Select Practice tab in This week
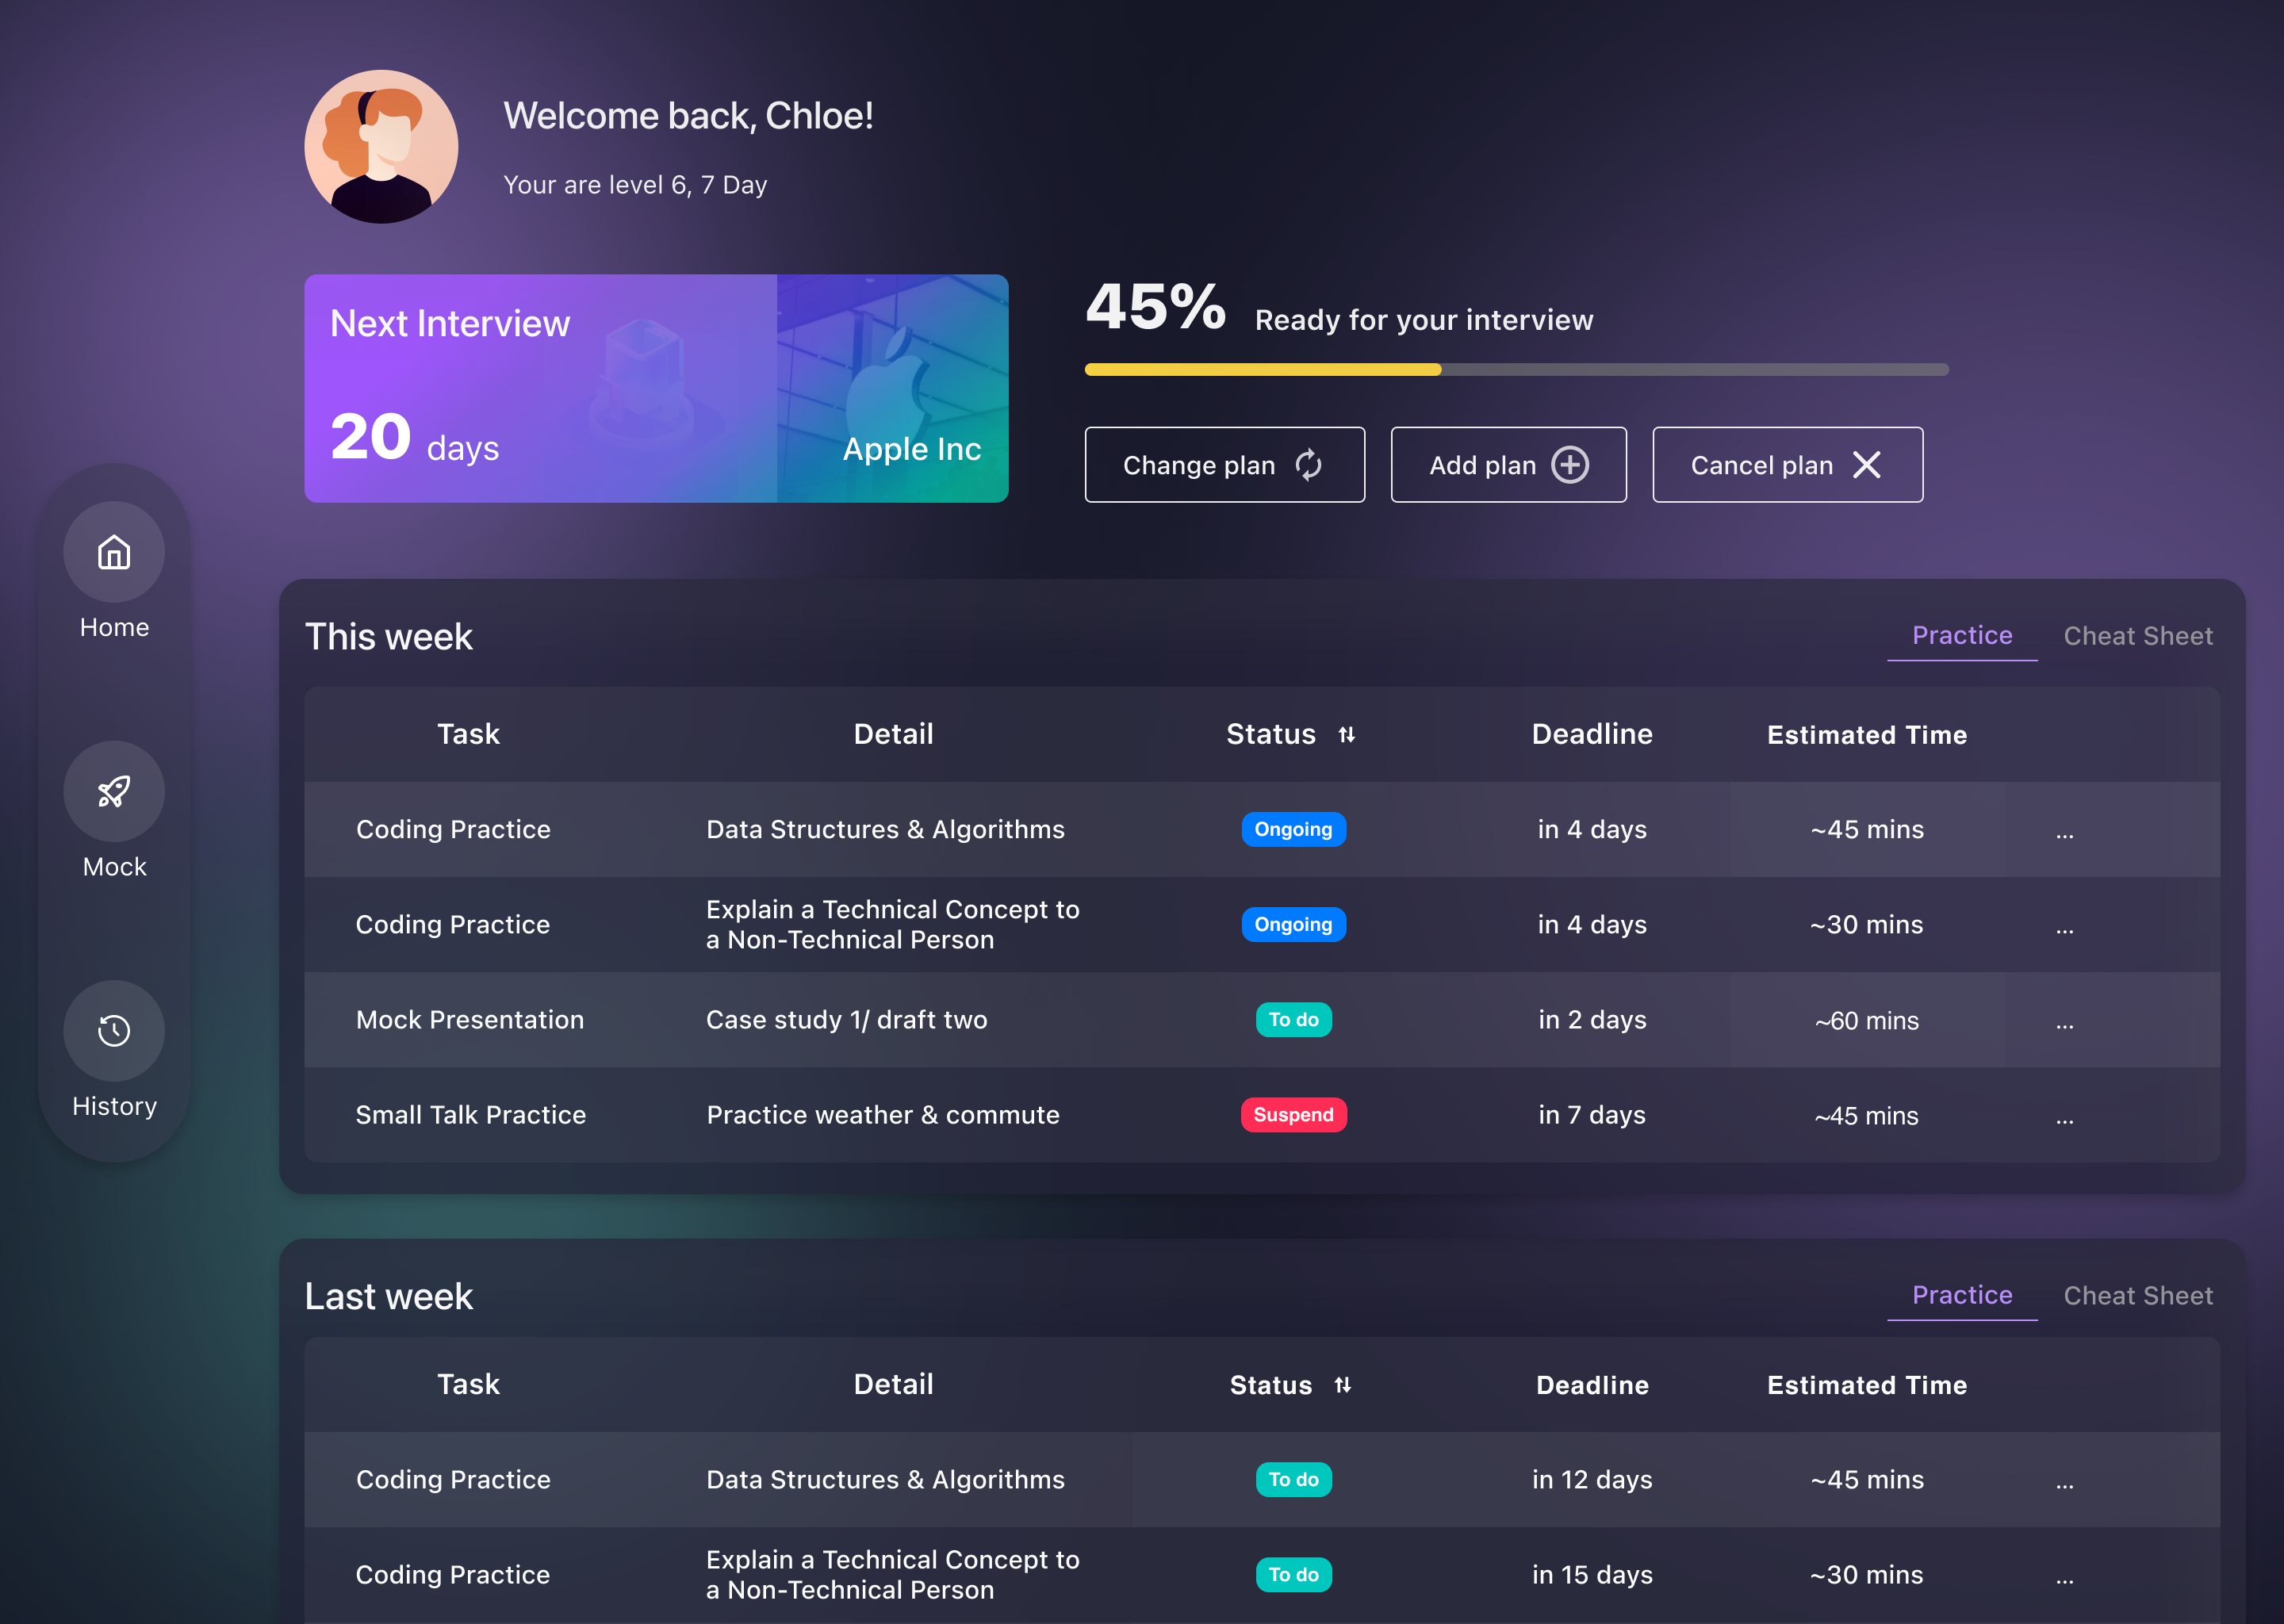 1962,635
